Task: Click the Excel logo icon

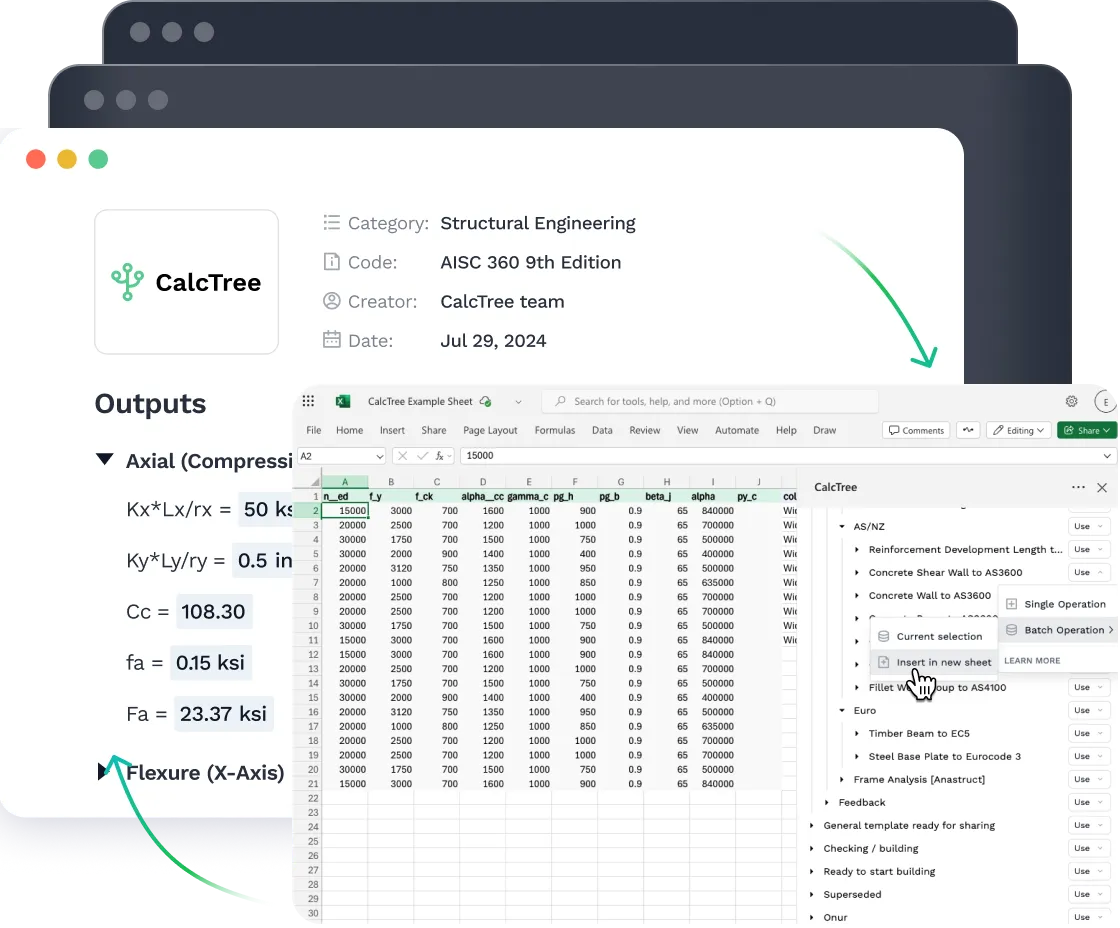Action: pos(343,401)
